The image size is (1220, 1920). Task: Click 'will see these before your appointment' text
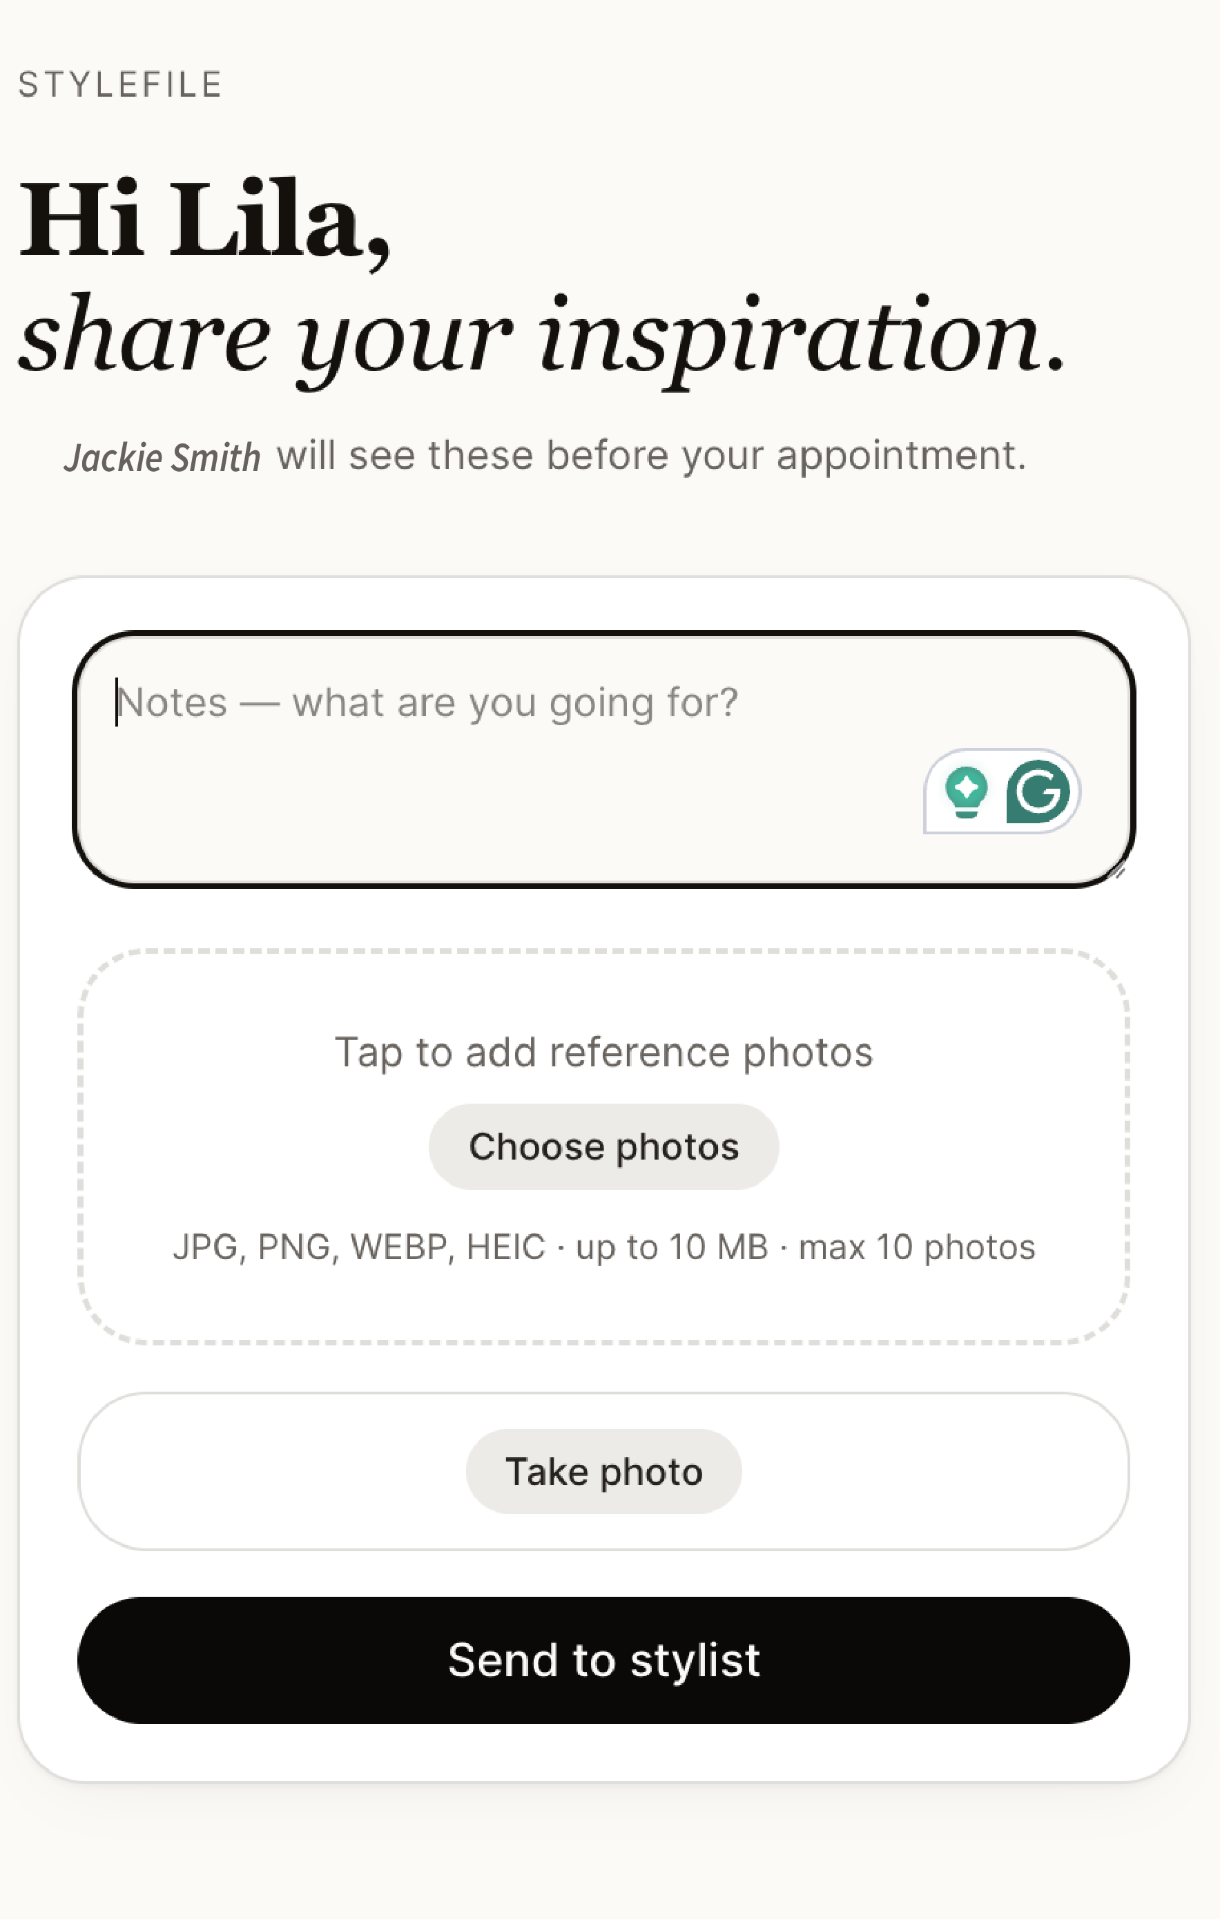(651, 456)
